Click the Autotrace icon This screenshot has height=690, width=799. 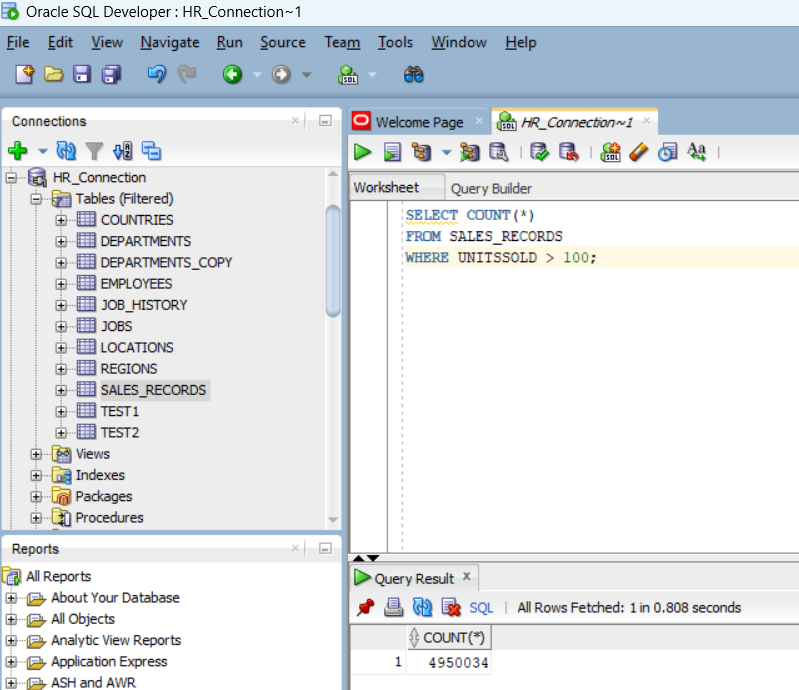click(470, 152)
